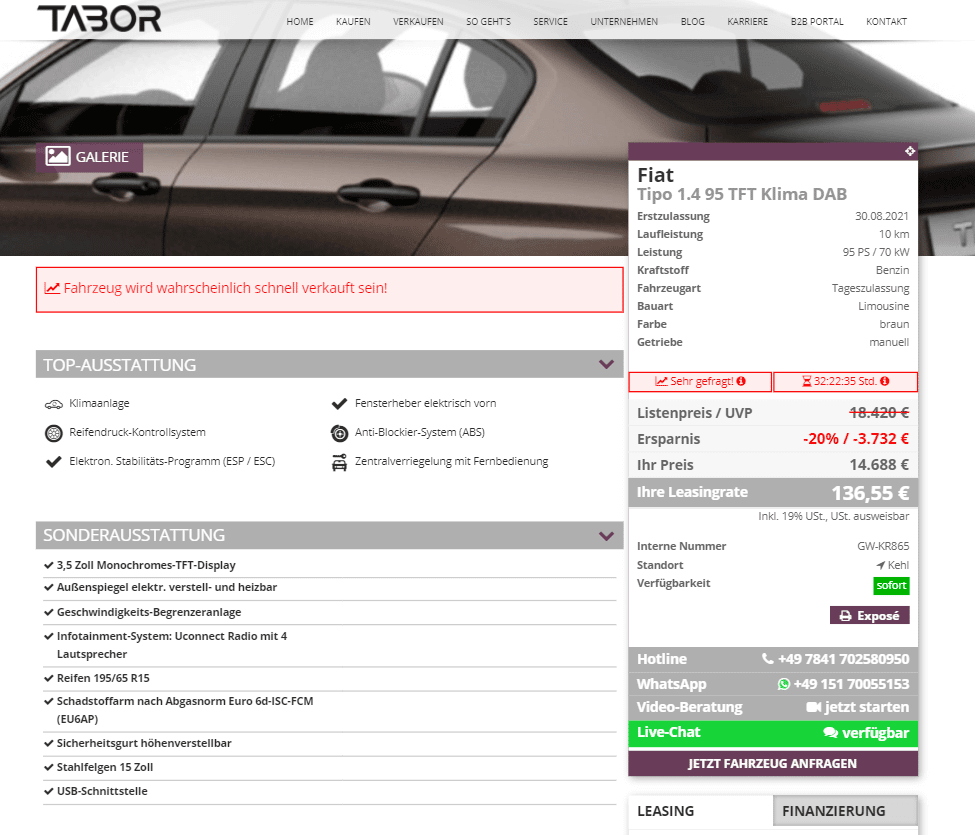This screenshot has width=975, height=835.
Task: Open the VERKAUFEN menu
Action: tap(418, 22)
